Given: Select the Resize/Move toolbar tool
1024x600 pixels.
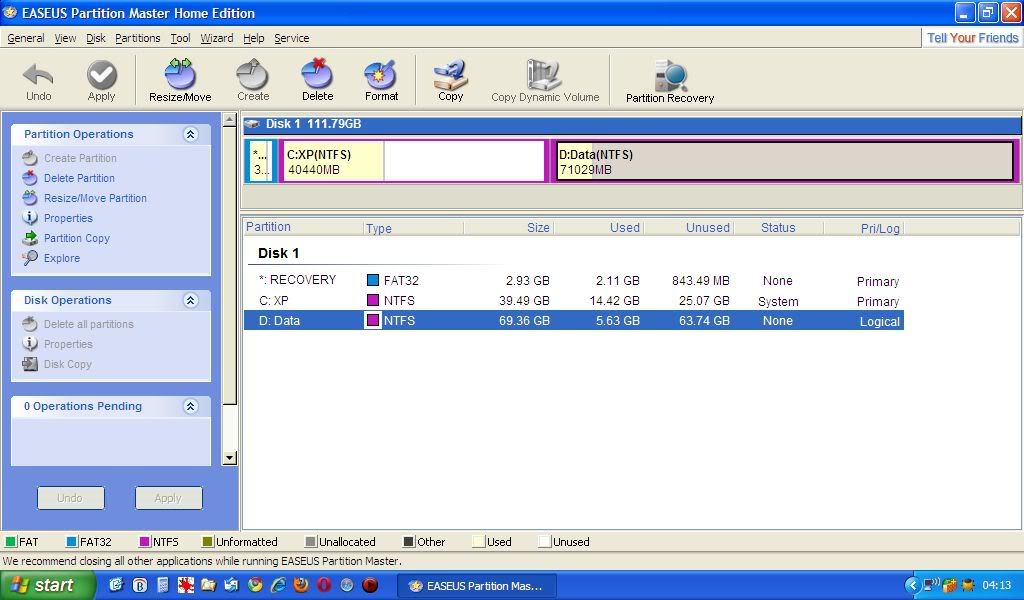Looking at the screenshot, I should click(180, 80).
